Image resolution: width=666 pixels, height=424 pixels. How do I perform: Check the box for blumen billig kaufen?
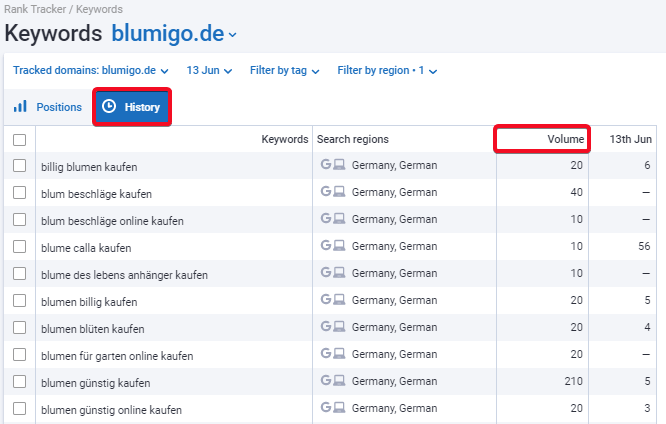[19, 301]
